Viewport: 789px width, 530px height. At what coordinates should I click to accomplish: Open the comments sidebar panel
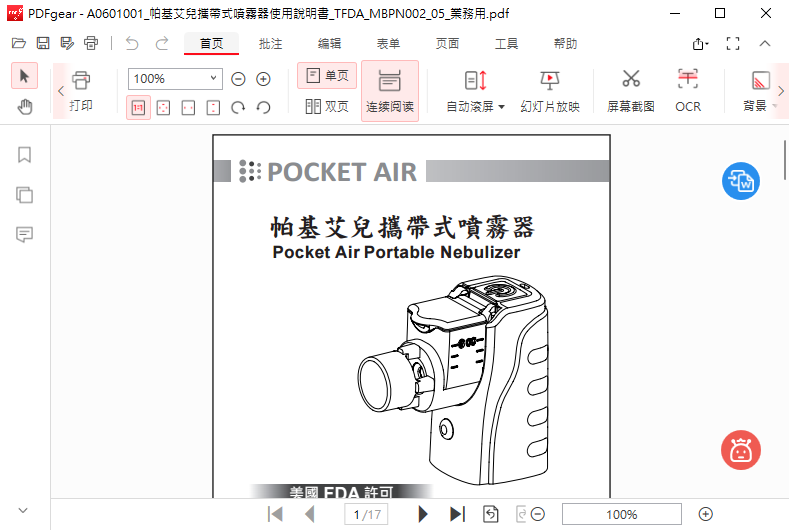pyautogui.click(x=24, y=235)
